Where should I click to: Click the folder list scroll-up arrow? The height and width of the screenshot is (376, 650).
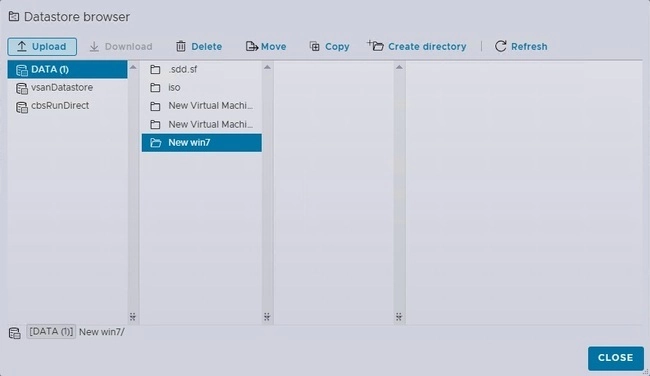point(267,67)
